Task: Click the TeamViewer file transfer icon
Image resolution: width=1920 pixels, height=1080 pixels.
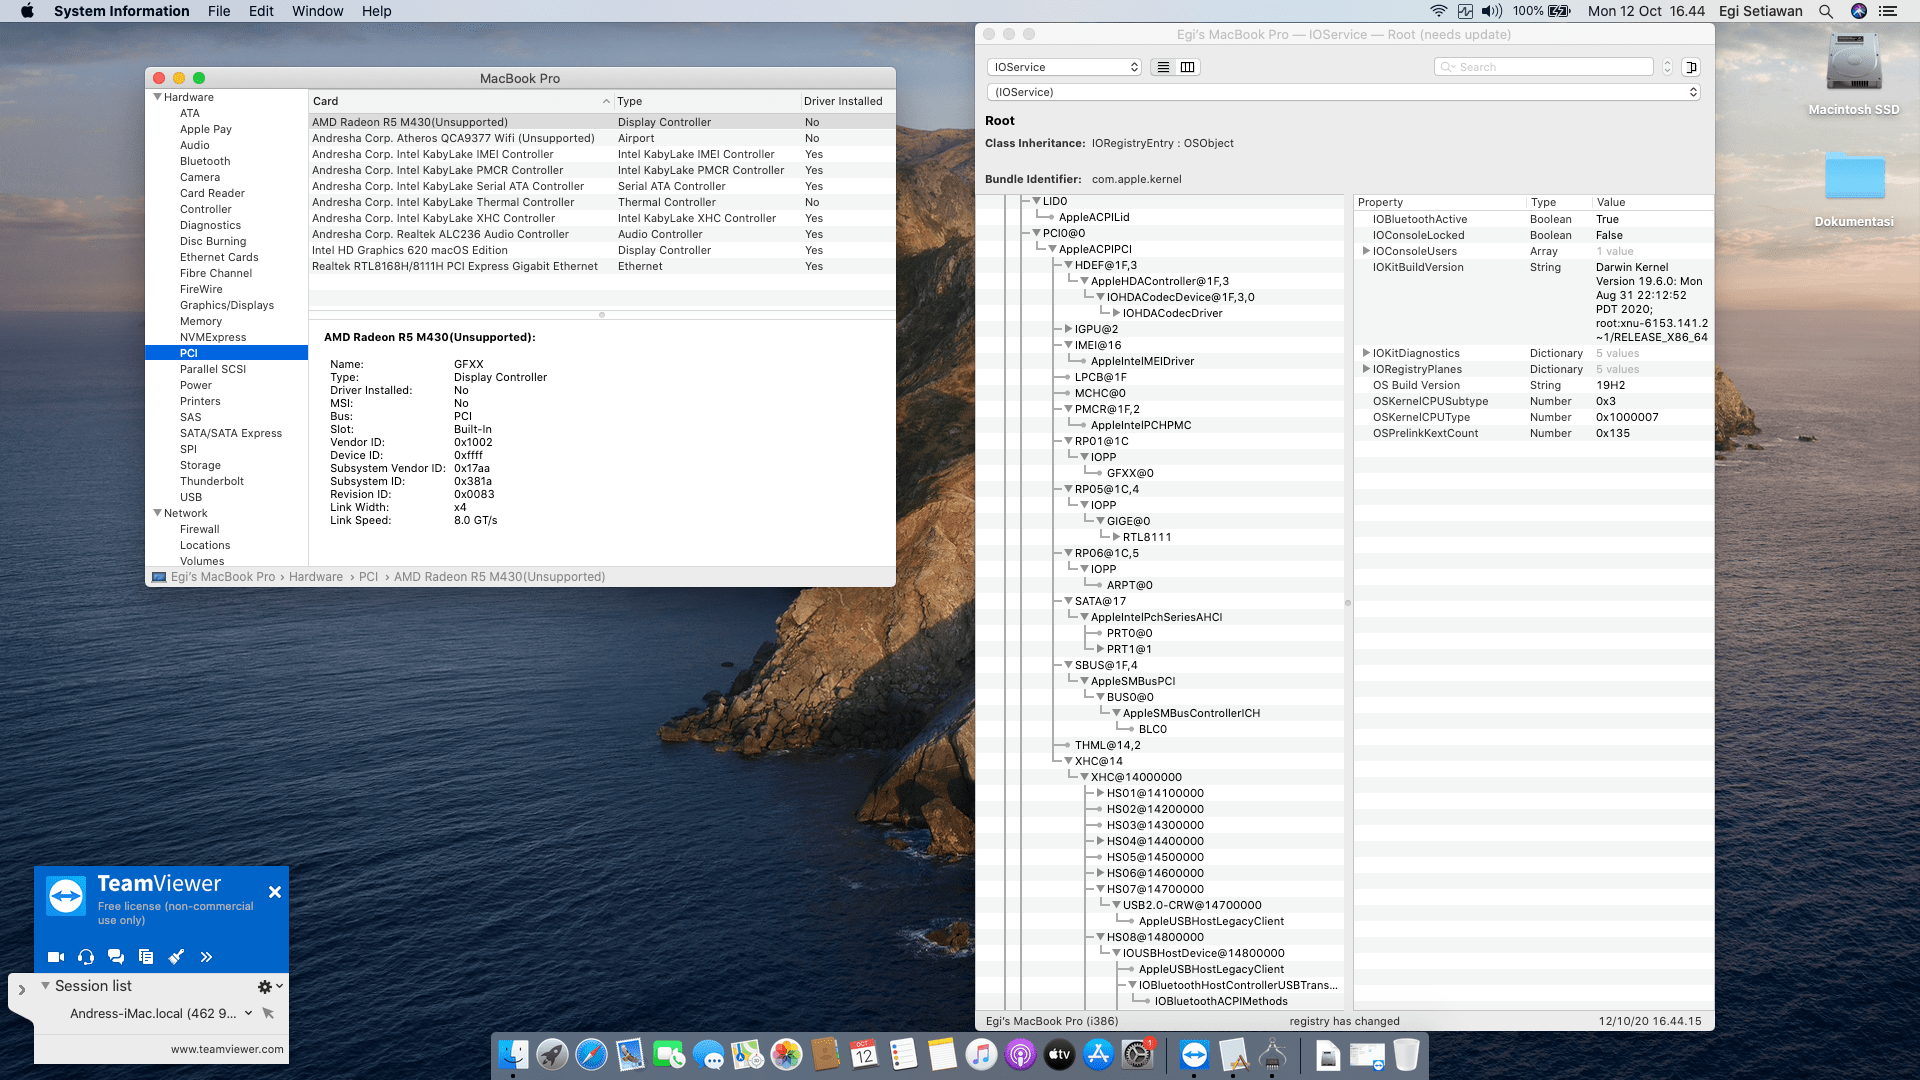Action: pos(146,957)
